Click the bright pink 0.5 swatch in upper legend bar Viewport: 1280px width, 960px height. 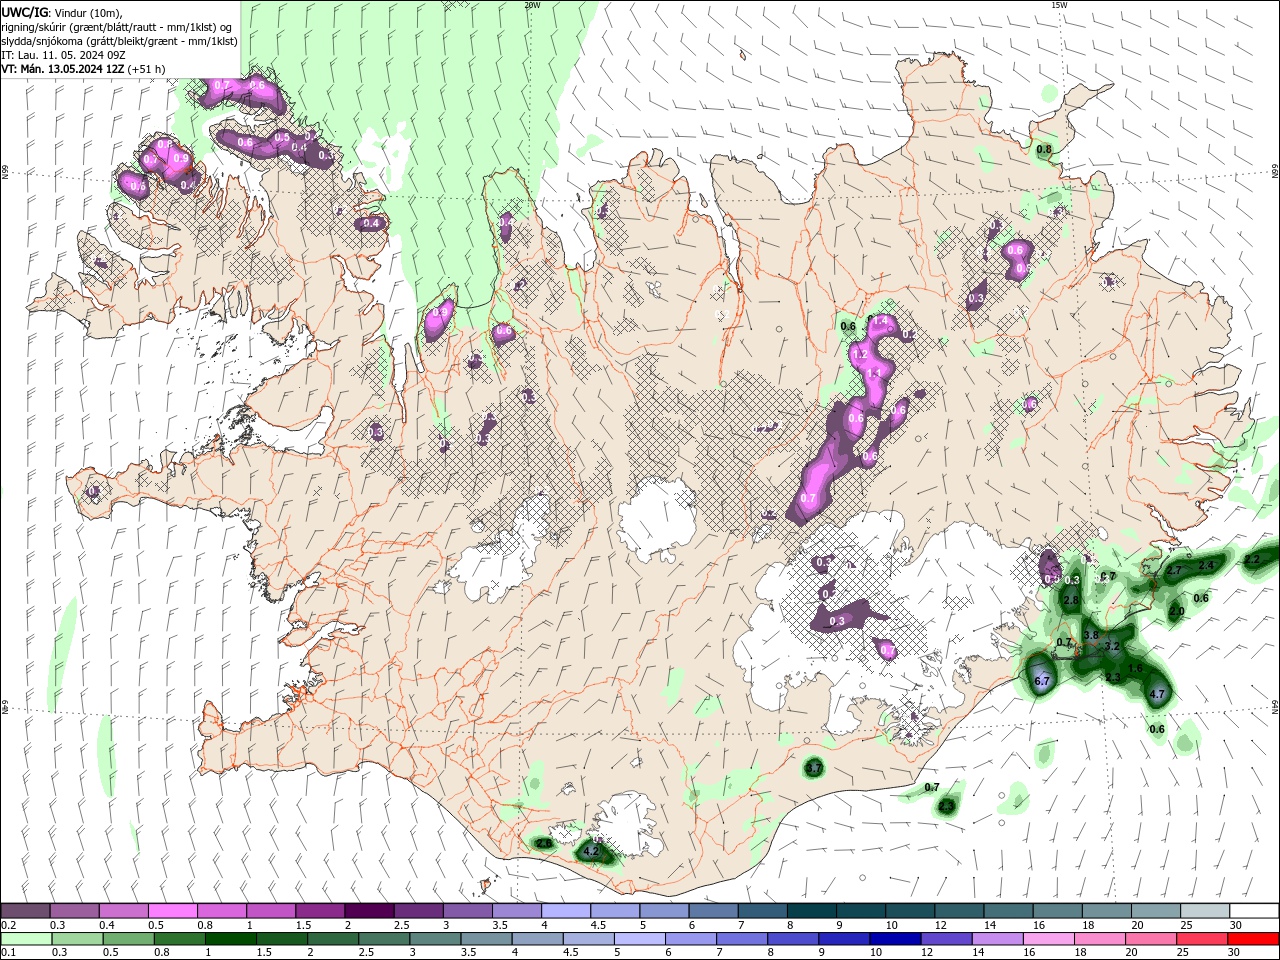pyautogui.click(x=172, y=911)
